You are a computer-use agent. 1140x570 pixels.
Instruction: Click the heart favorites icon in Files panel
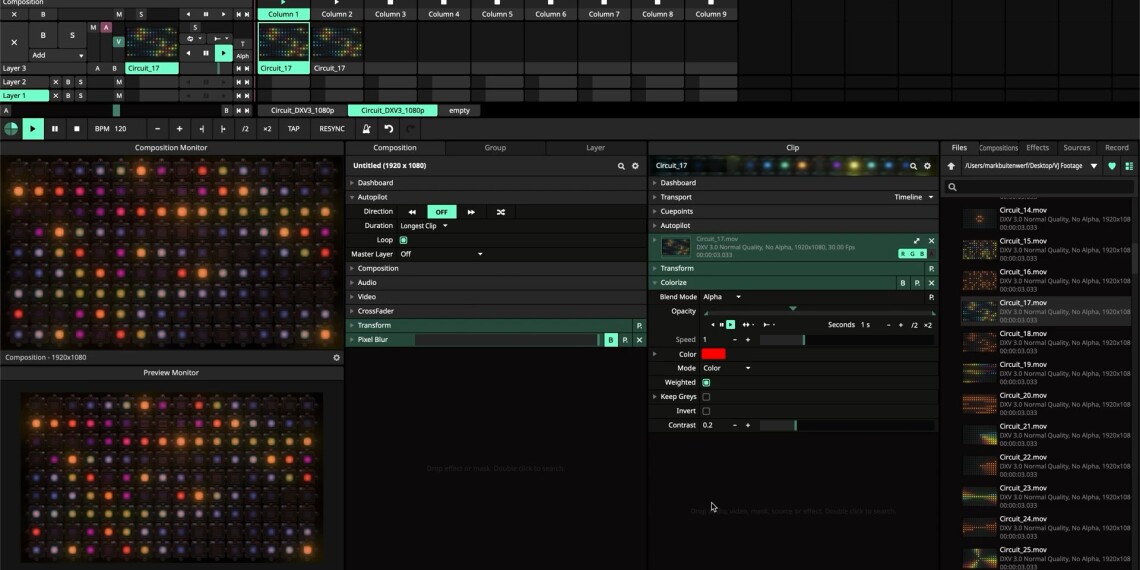coord(1112,166)
